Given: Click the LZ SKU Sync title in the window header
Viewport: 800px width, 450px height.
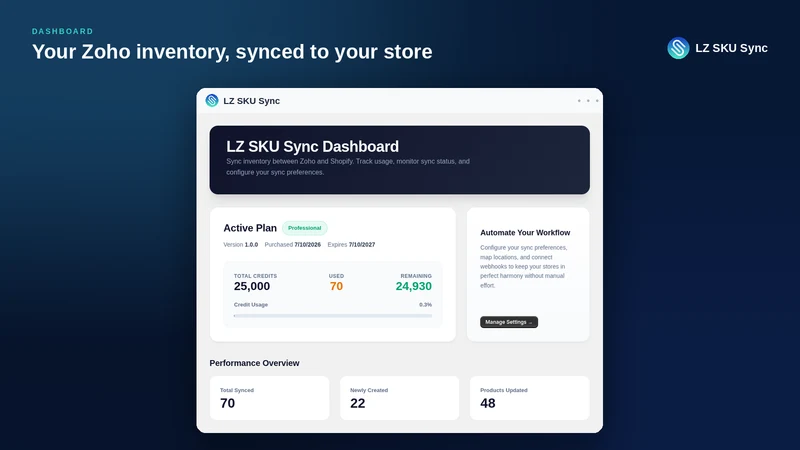Looking at the screenshot, I should click(252, 101).
